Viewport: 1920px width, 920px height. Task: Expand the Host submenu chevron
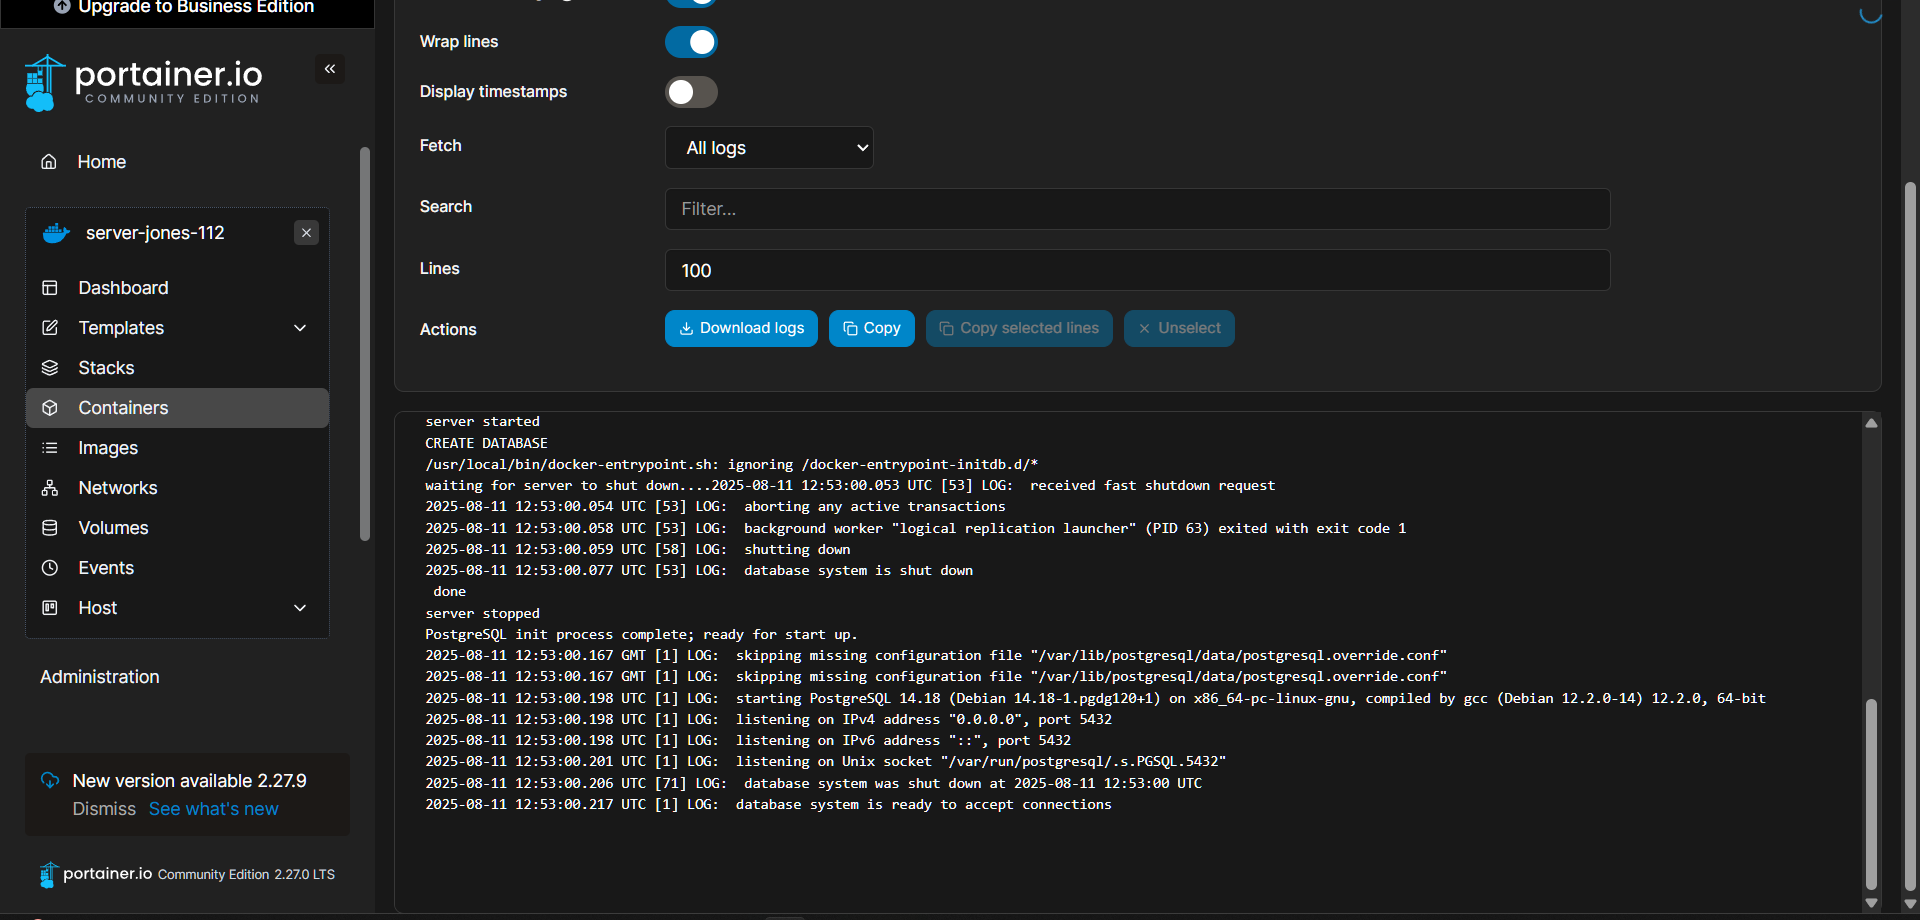[x=300, y=608]
